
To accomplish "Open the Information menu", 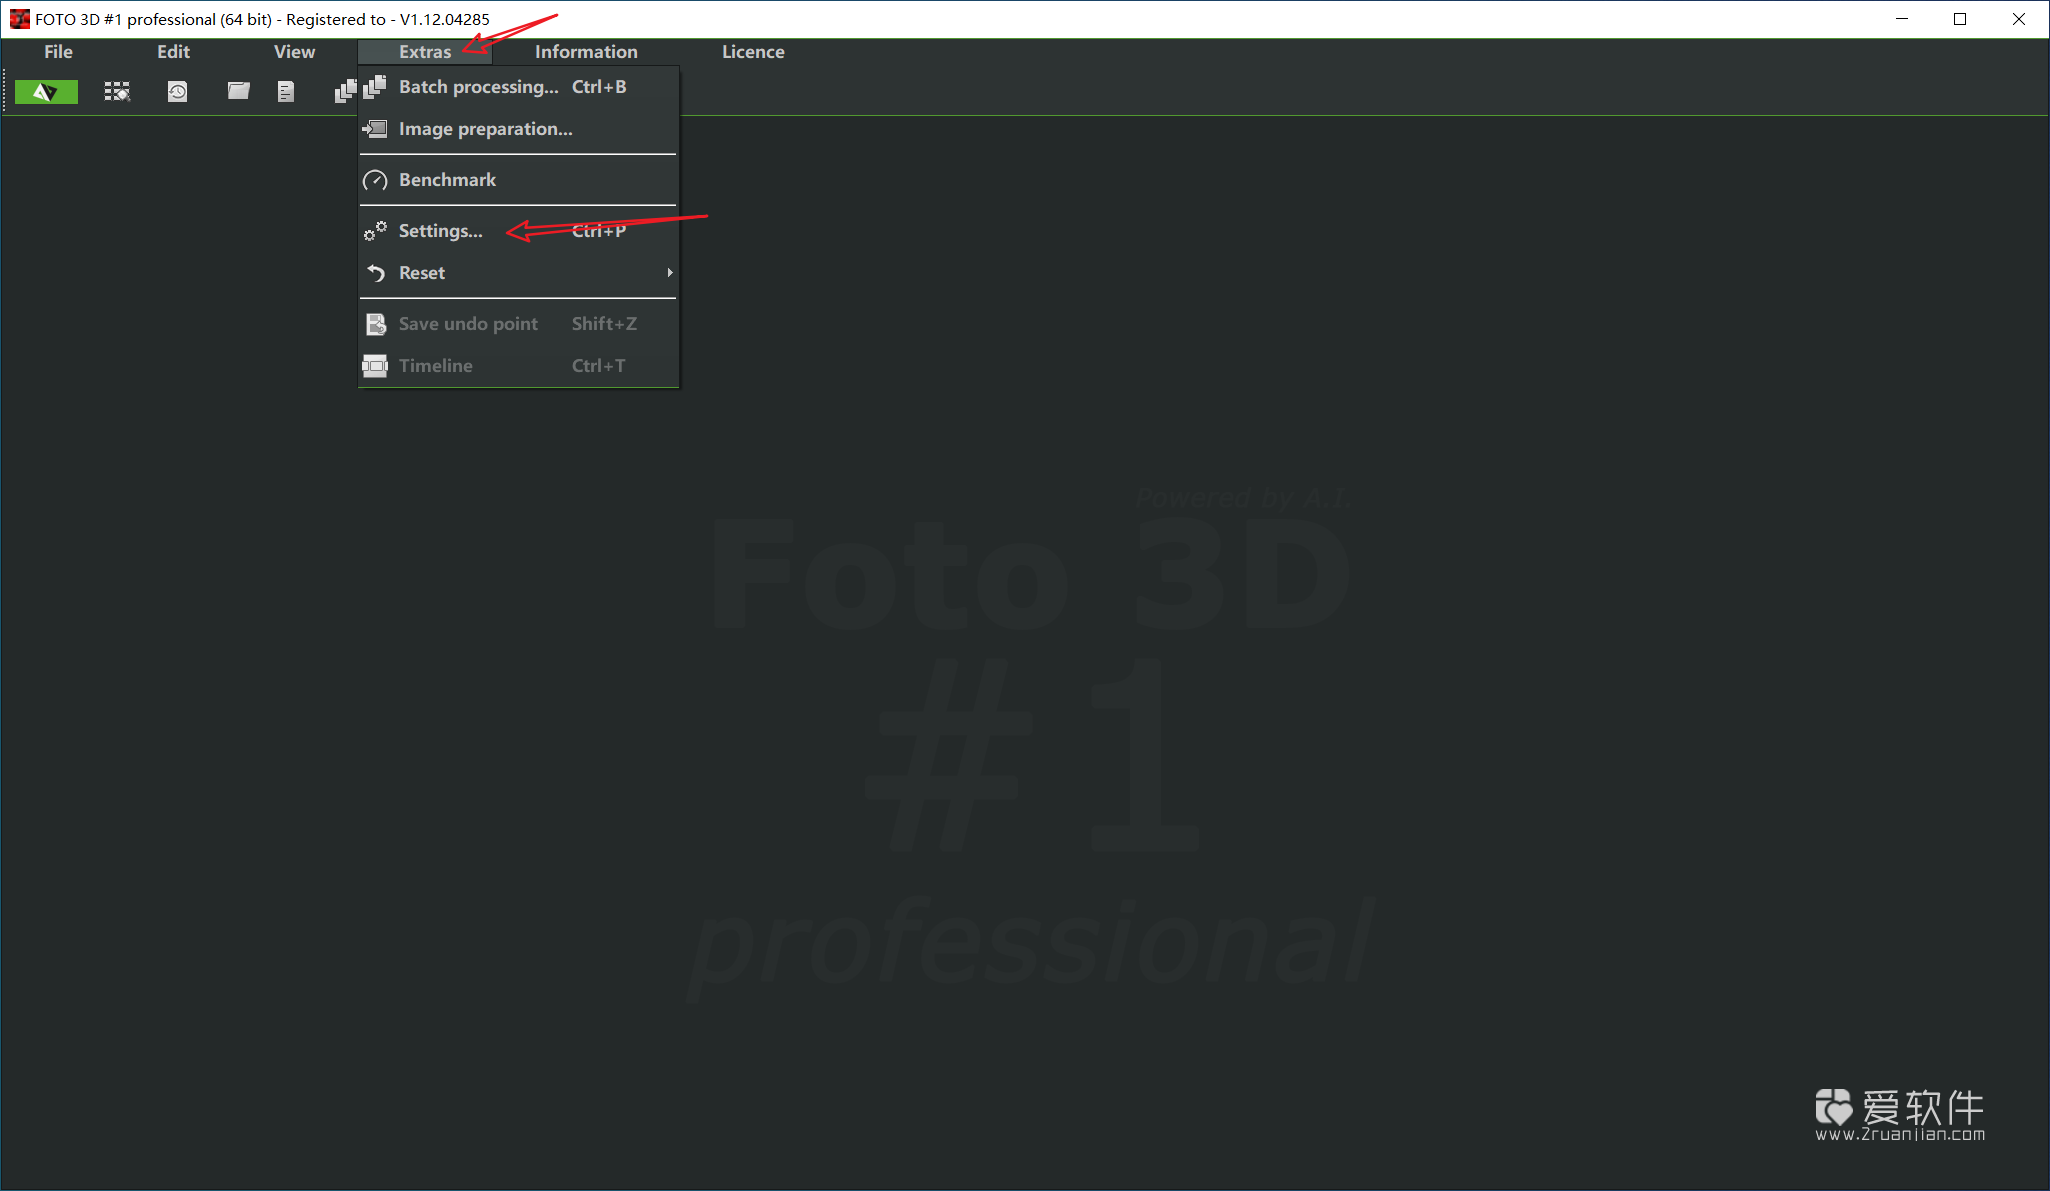I will tap(586, 52).
